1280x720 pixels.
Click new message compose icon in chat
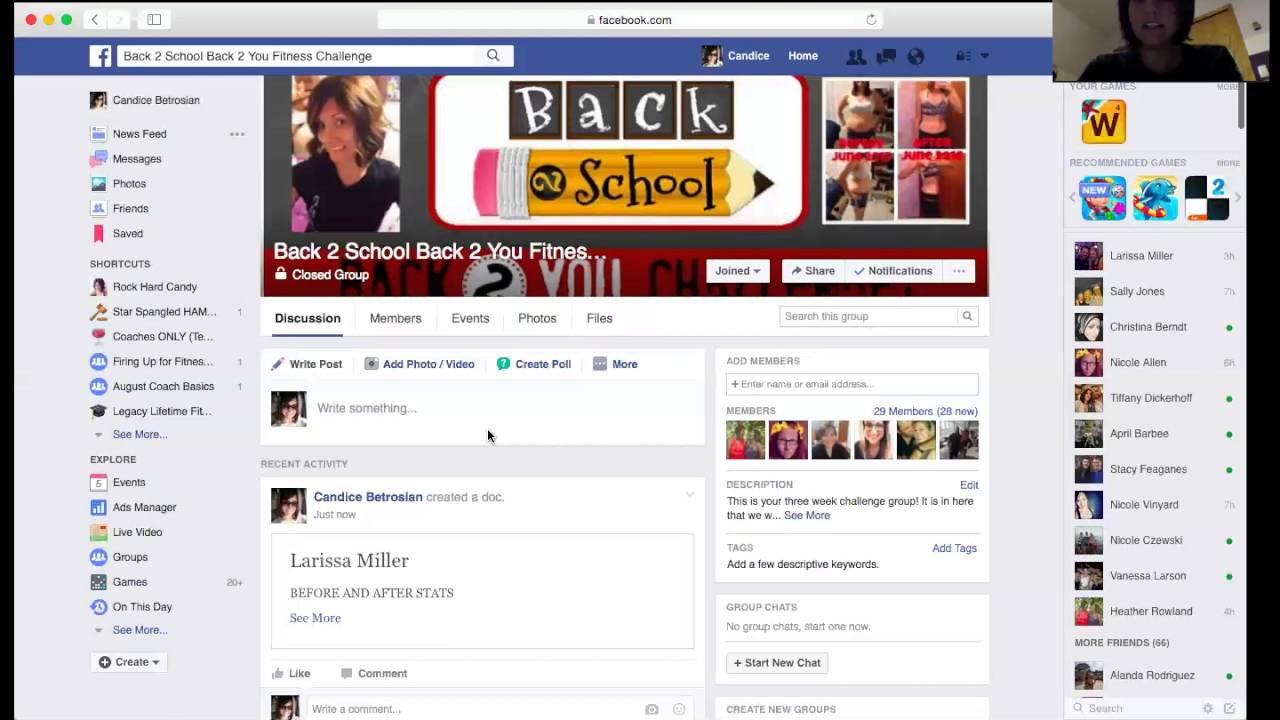coord(1229,708)
